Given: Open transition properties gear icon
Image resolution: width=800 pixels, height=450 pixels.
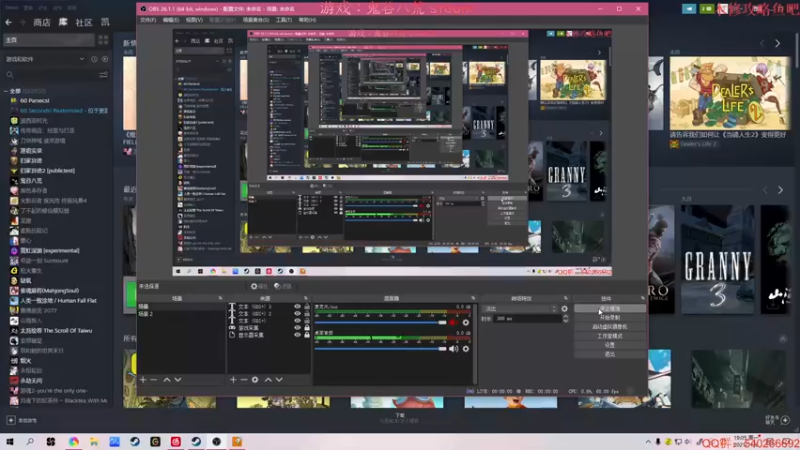Looking at the screenshot, I should click(x=564, y=309).
